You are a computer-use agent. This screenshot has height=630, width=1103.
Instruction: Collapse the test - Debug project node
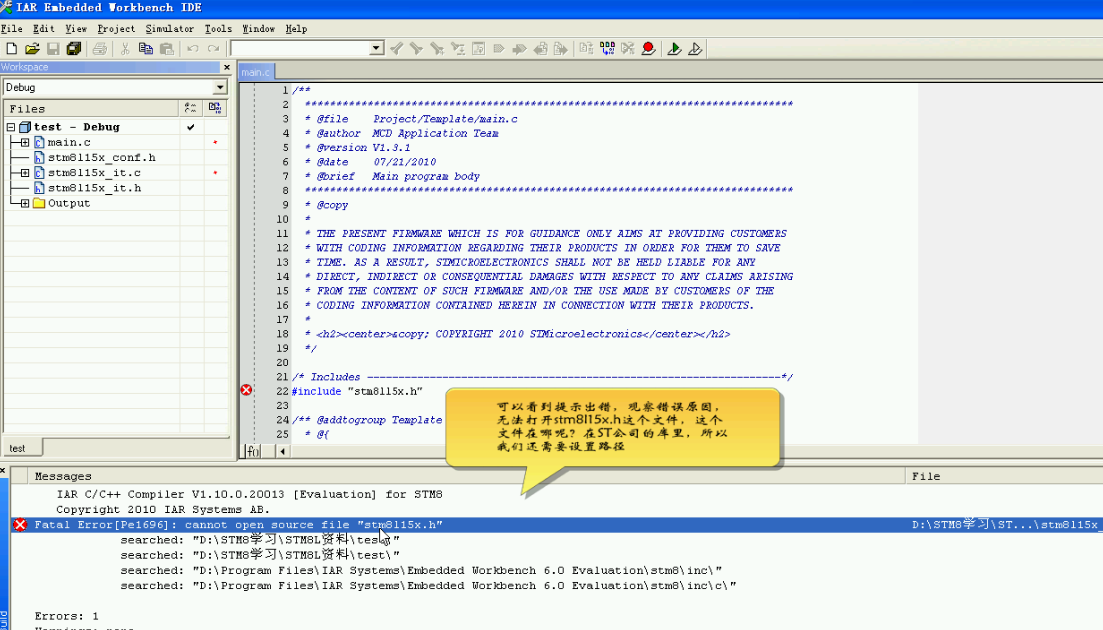[x=11, y=127]
